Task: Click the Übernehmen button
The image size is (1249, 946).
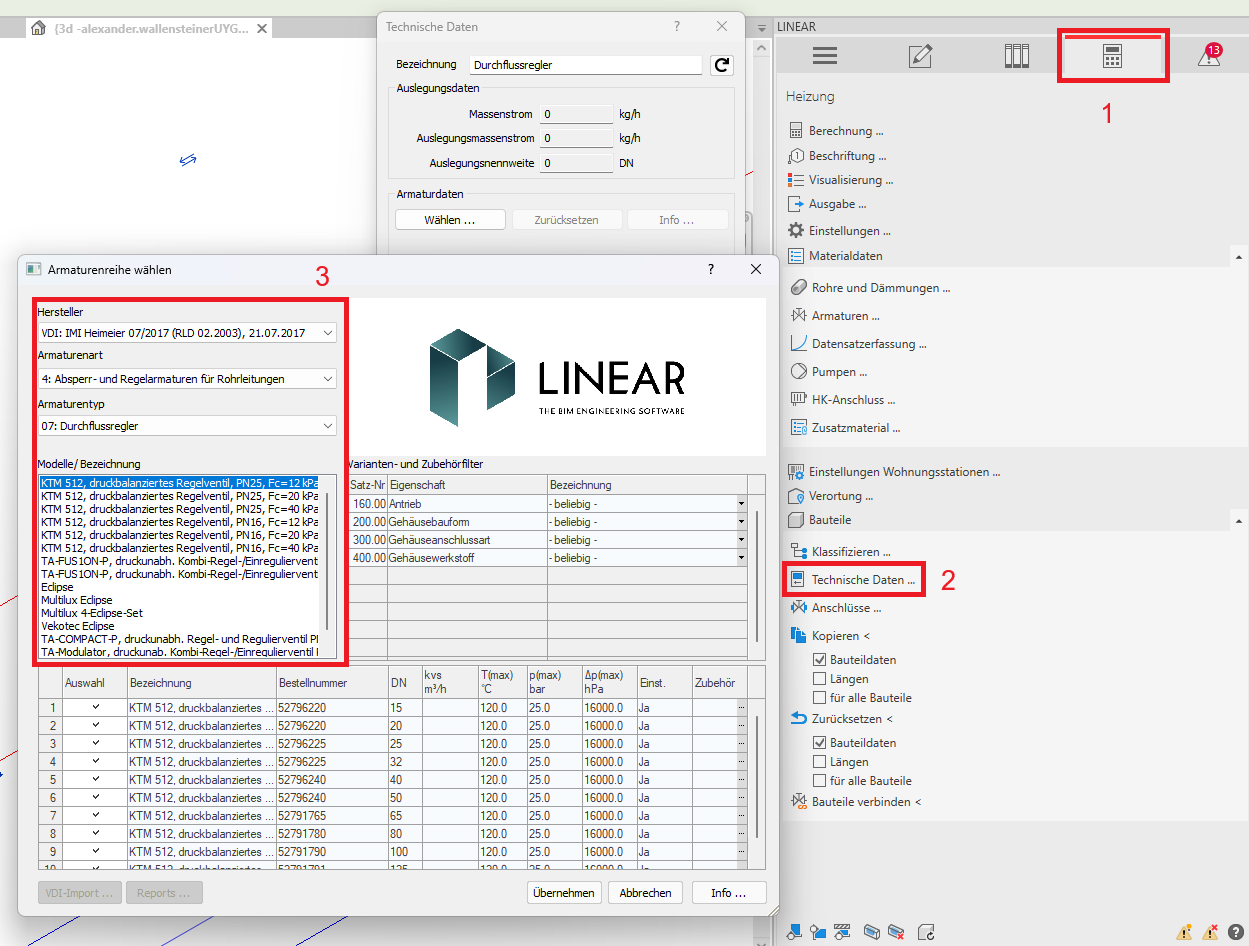Action: [x=564, y=893]
